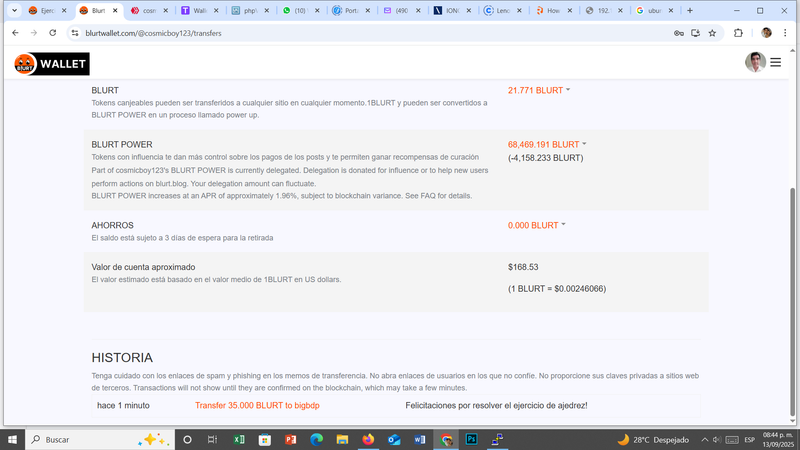
Task: Select the $168.53 account value text
Action: [523, 267]
